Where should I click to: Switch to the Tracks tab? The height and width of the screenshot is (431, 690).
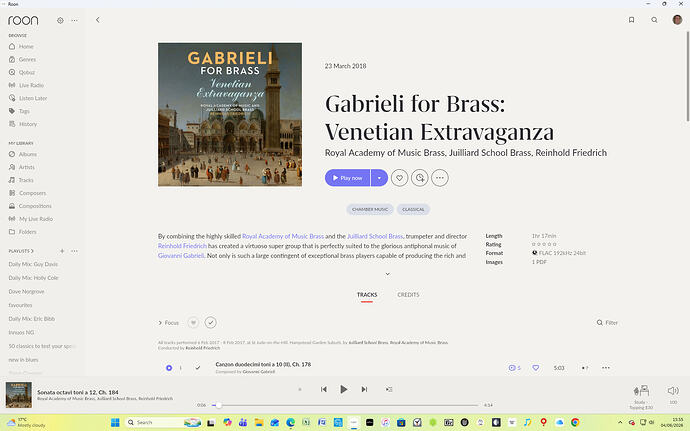[x=367, y=295]
